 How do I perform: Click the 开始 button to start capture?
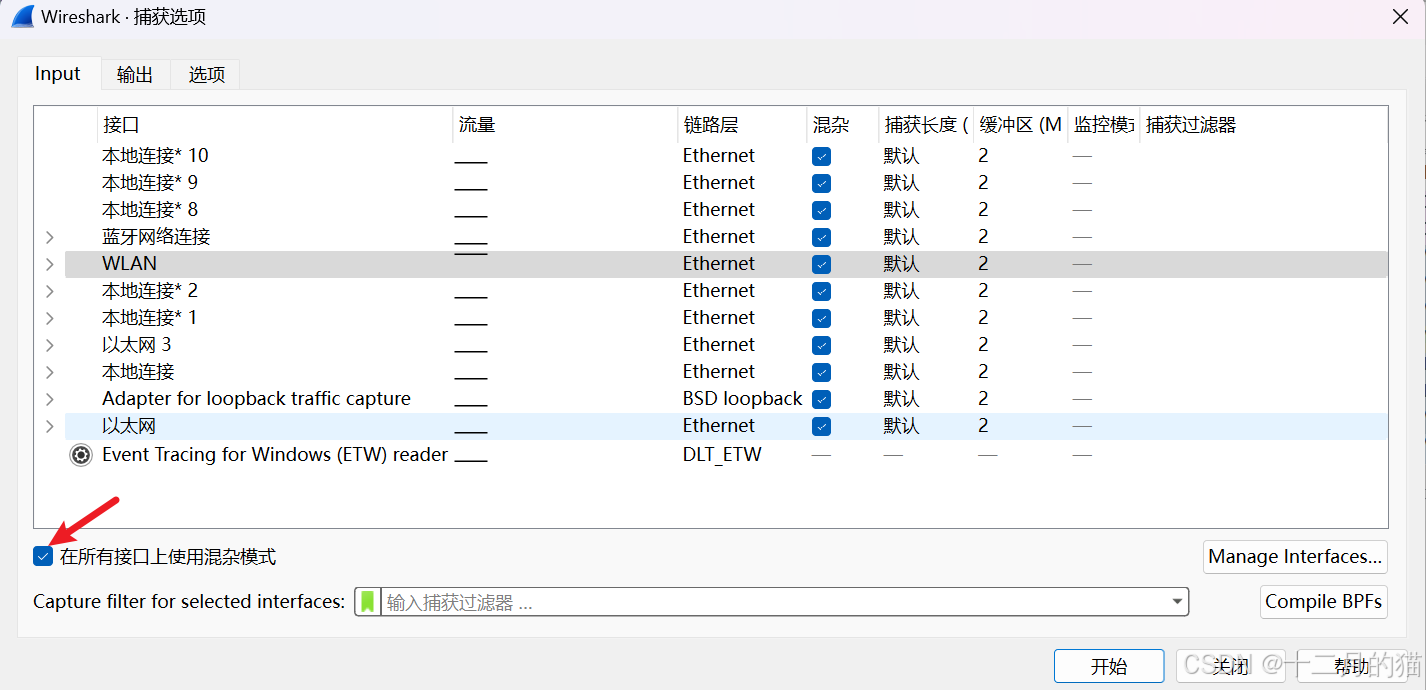click(1108, 666)
